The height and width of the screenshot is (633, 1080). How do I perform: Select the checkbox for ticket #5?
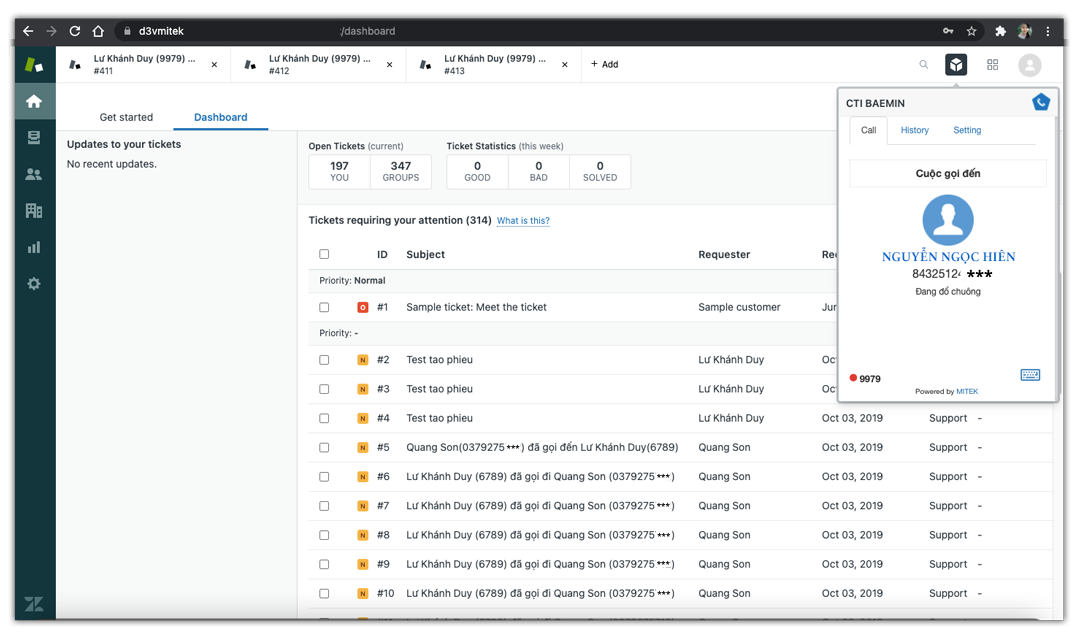(x=324, y=447)
